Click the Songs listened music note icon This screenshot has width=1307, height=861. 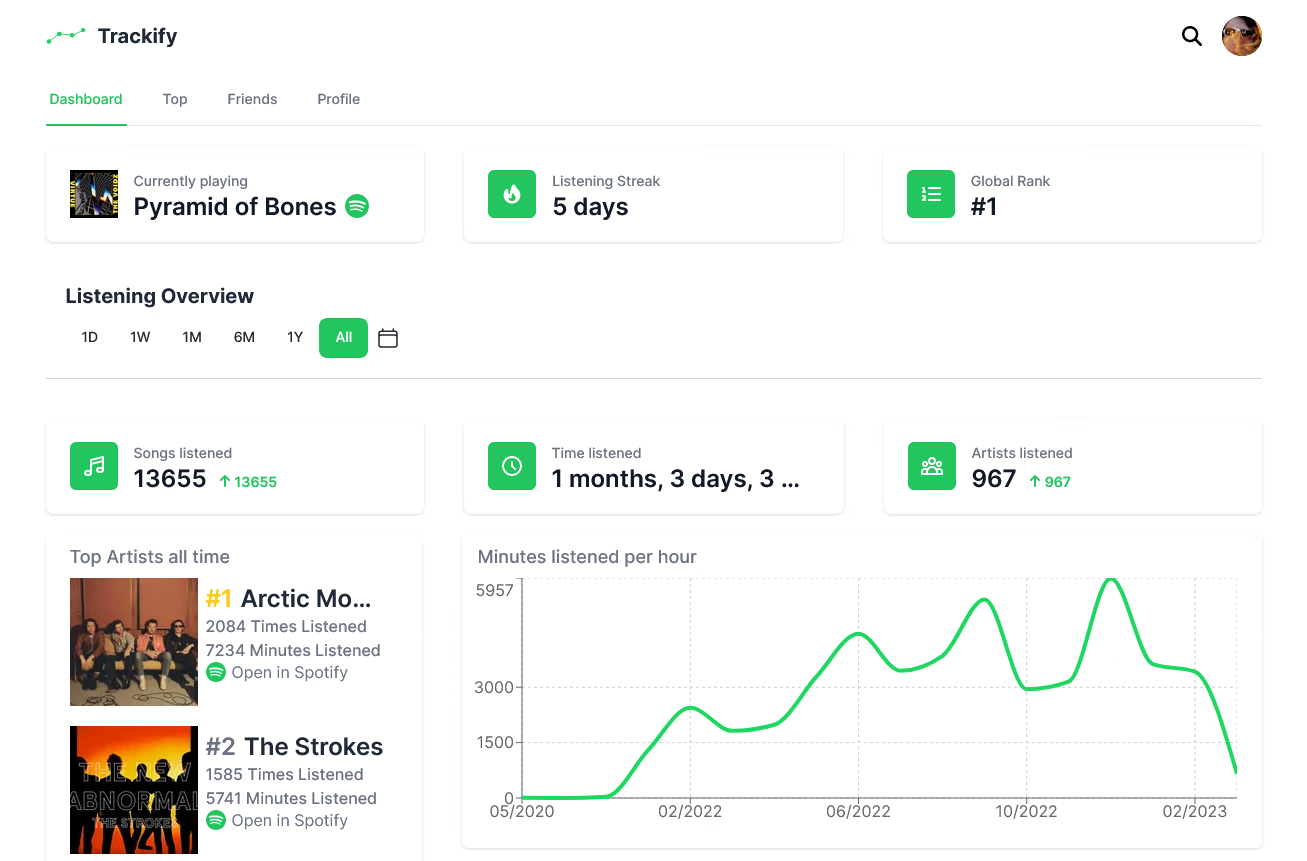[x=94, y=466]
